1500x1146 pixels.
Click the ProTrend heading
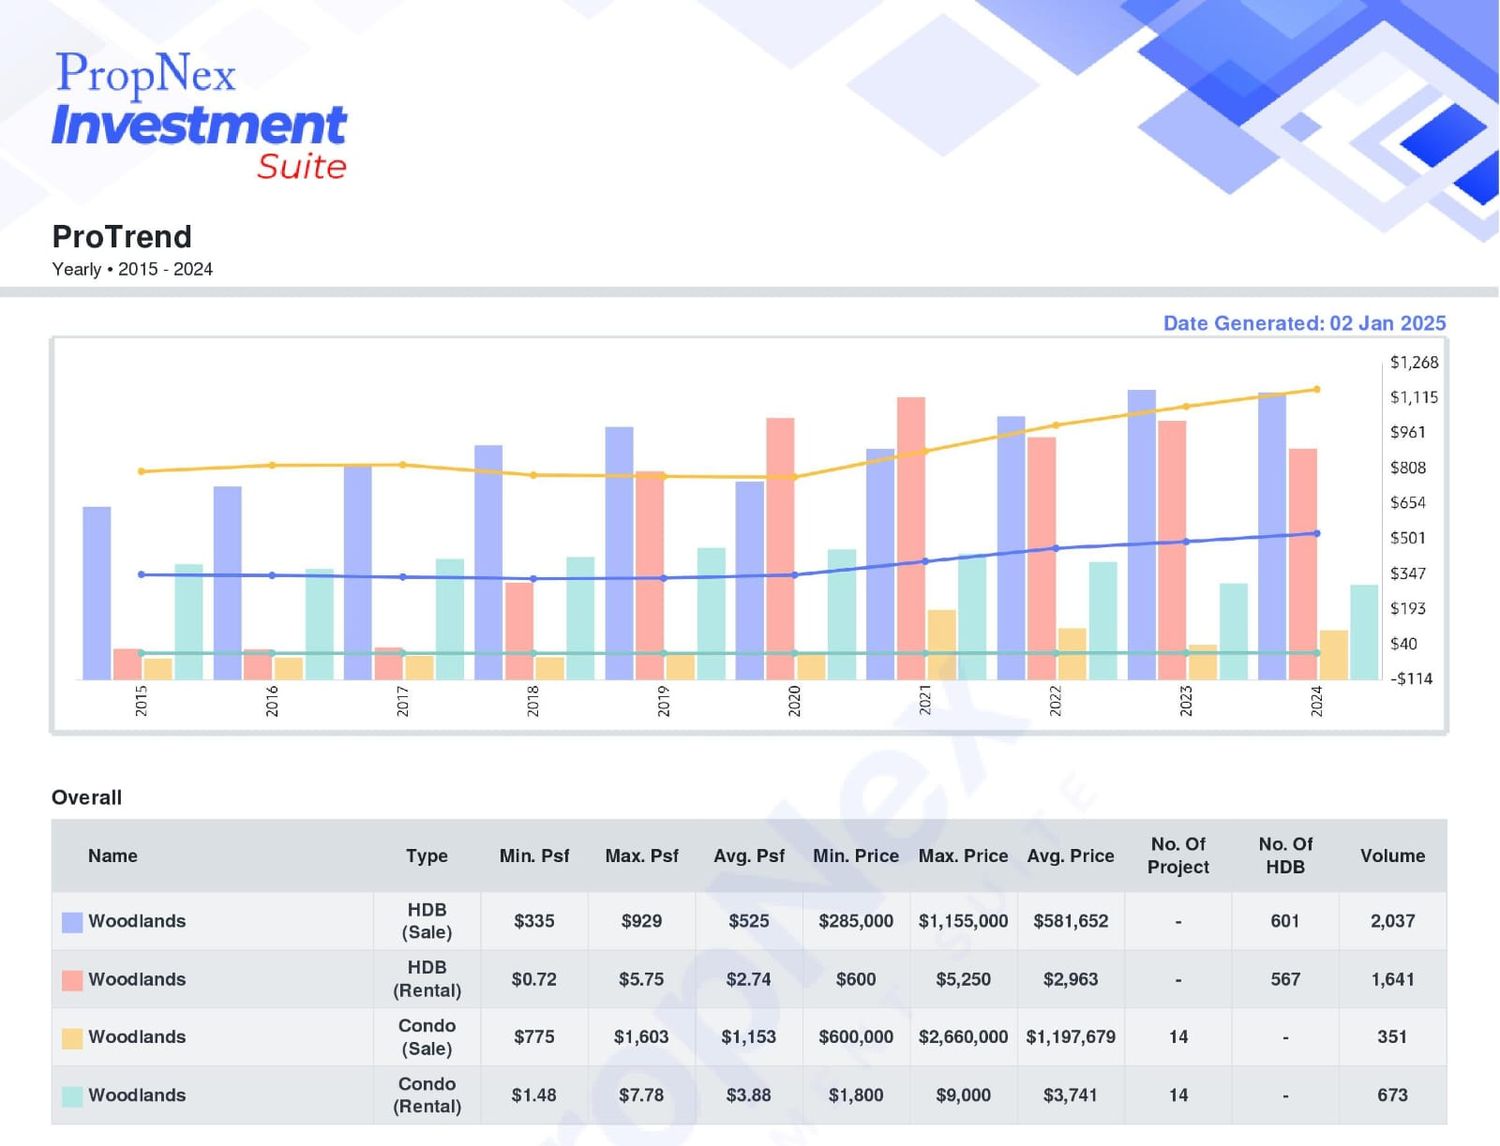point(122,237)
